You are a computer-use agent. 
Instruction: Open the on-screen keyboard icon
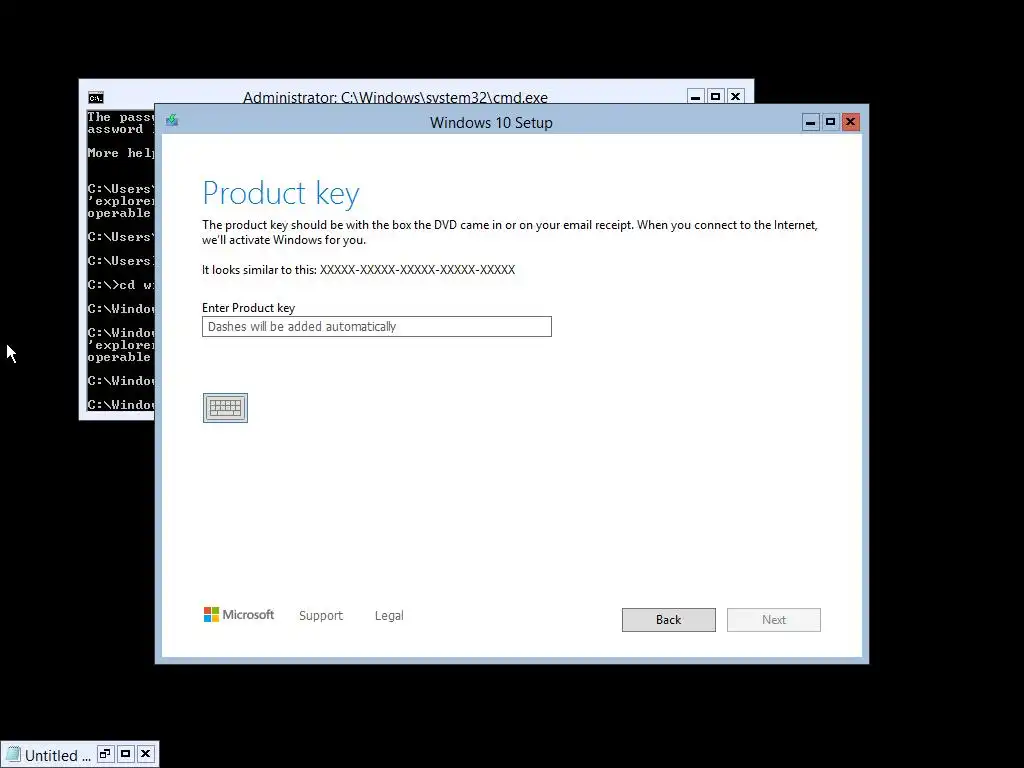point(225,408)
